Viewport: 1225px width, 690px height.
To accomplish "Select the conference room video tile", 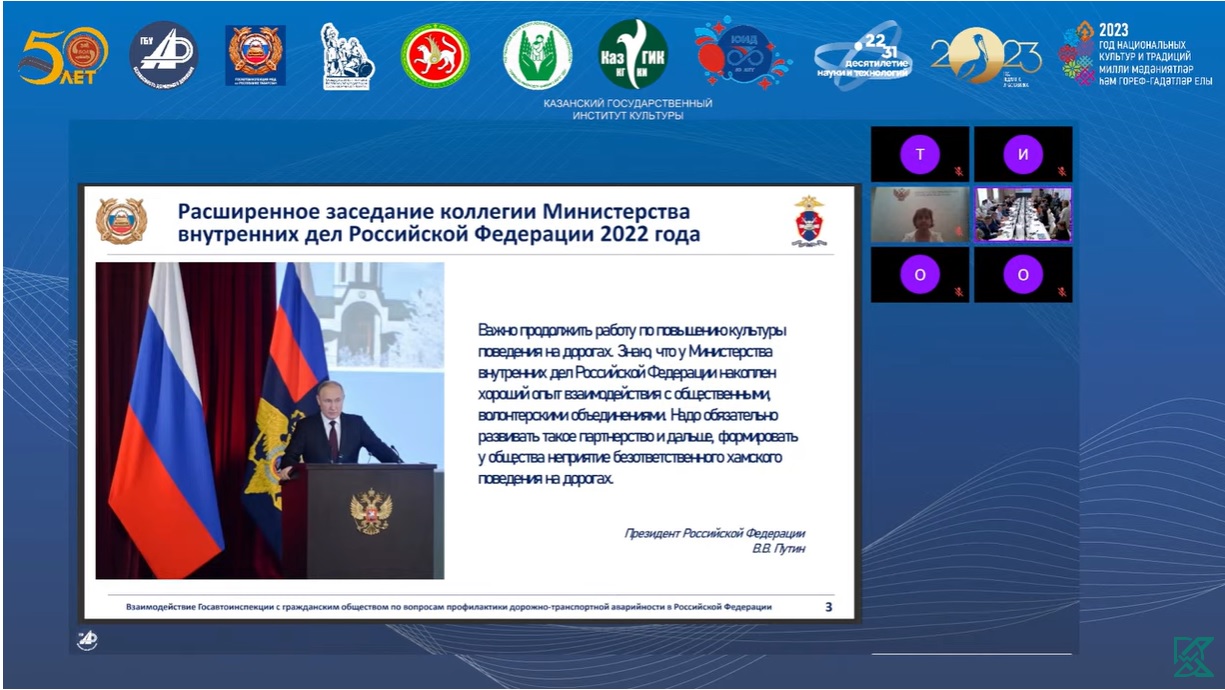I will coord(1023,215).
